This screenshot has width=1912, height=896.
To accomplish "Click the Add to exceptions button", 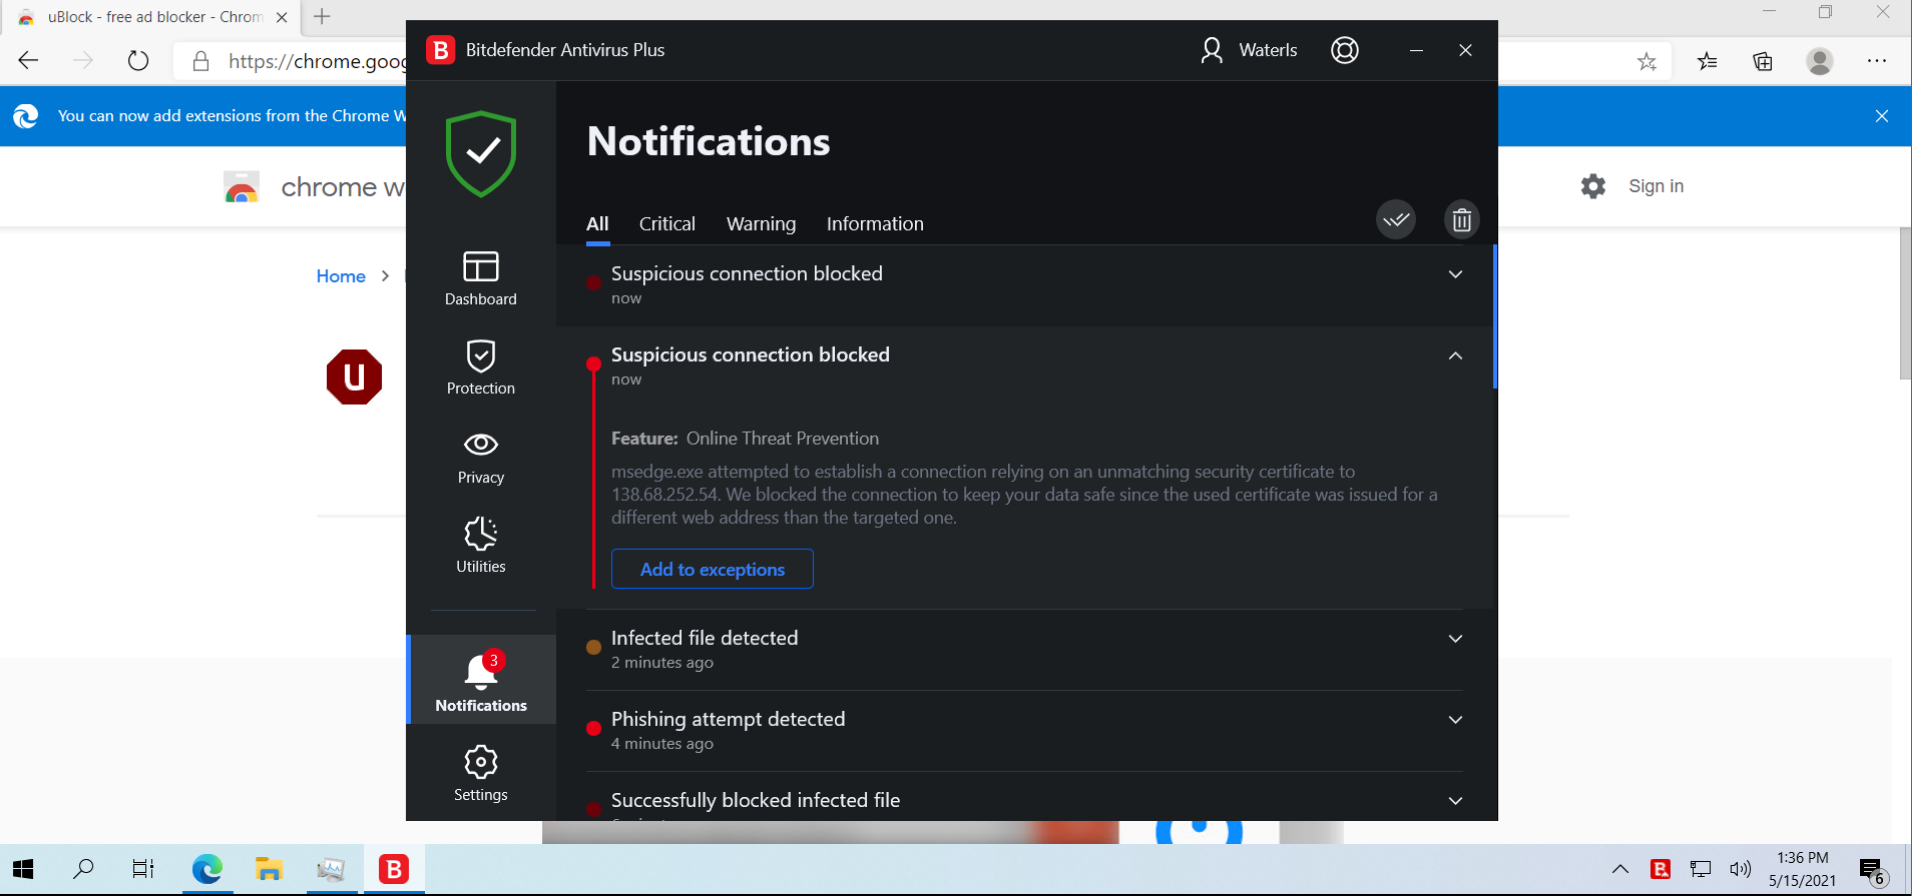I will click(712, 569).
